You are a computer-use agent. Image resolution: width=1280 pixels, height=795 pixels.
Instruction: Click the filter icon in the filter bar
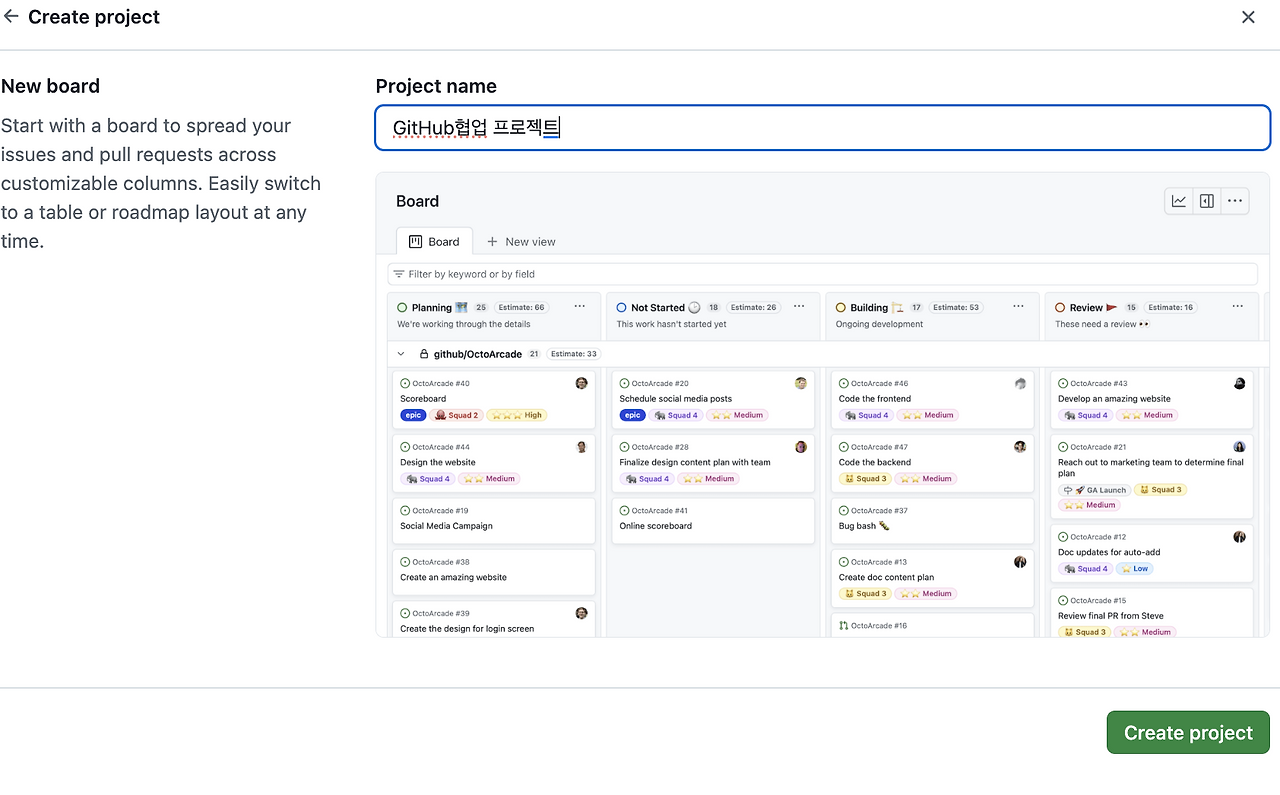point(399,274)
